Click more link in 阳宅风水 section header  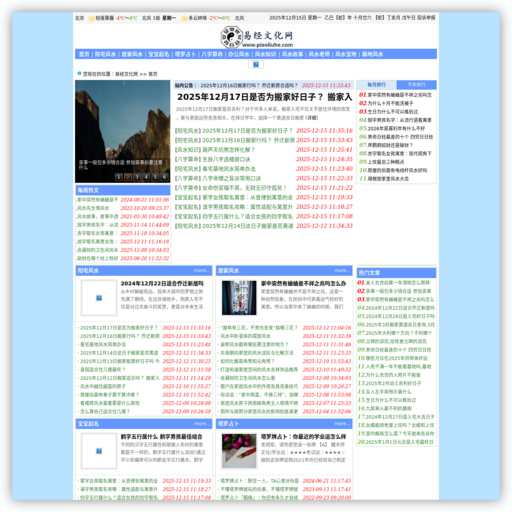pos(202,270)
